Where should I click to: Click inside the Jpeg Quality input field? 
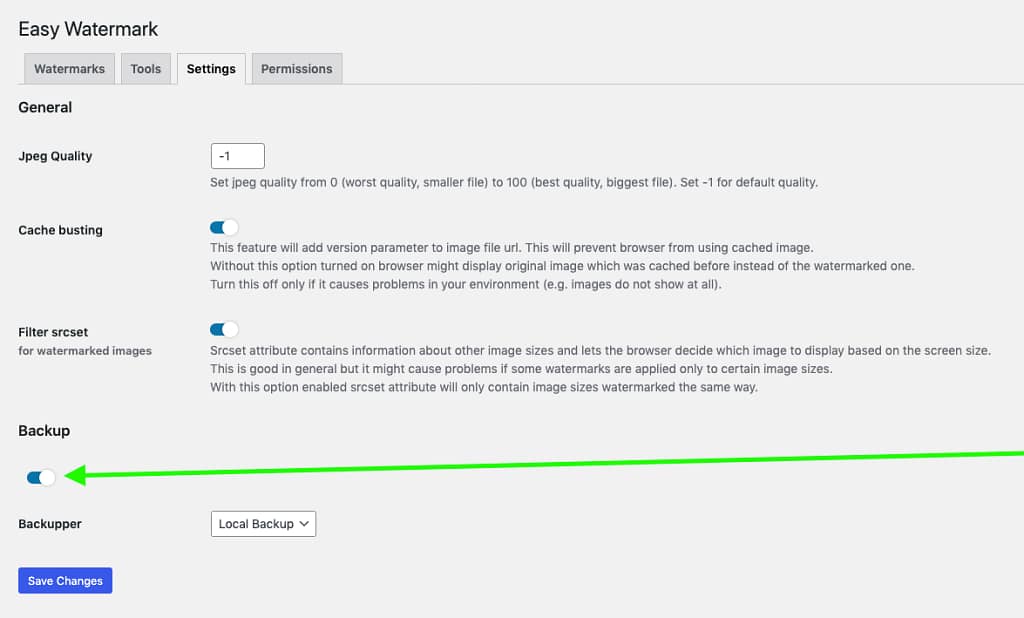click(x=237, y=155)
